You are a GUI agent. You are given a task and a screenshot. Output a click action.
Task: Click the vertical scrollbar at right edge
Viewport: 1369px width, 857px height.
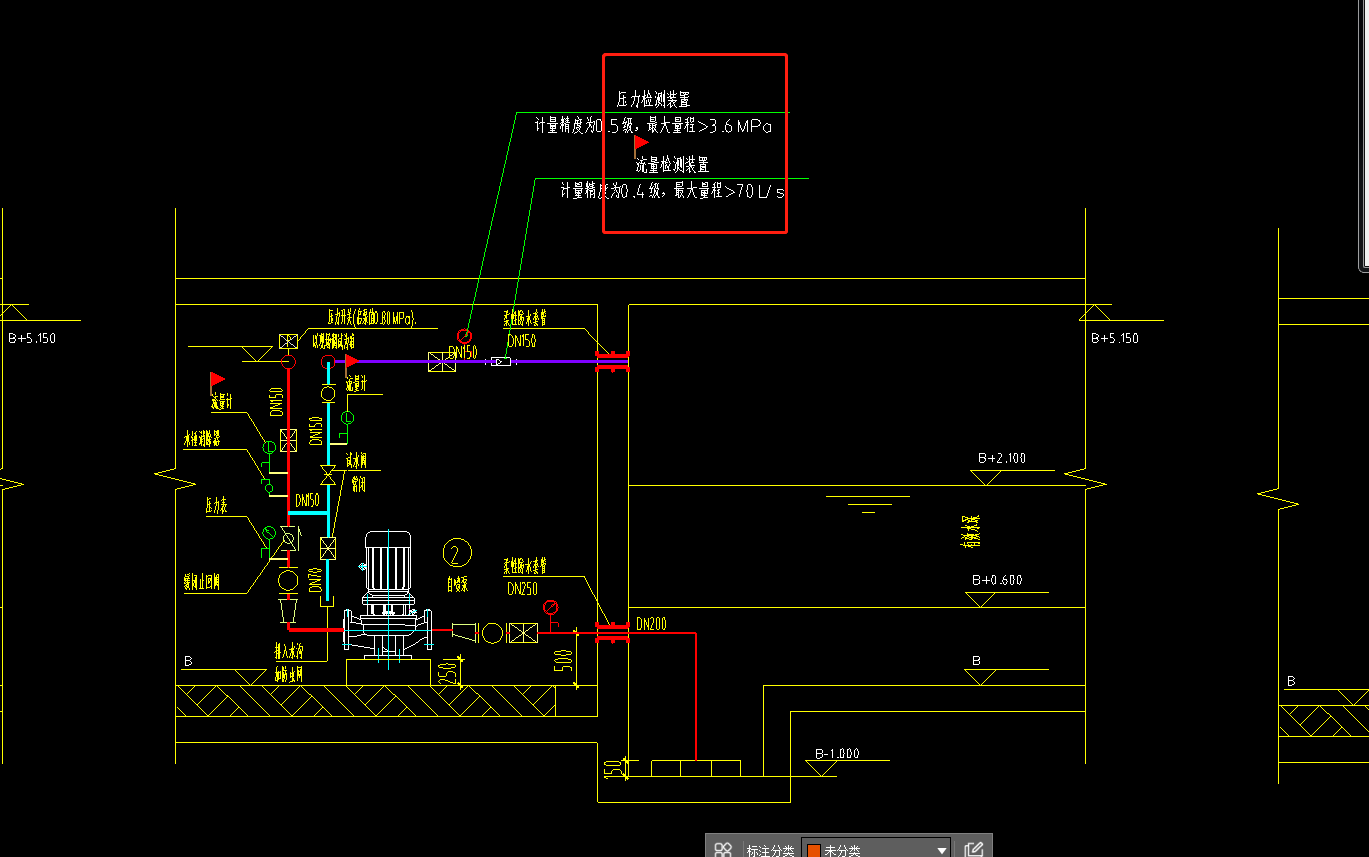click(1364, 135)
